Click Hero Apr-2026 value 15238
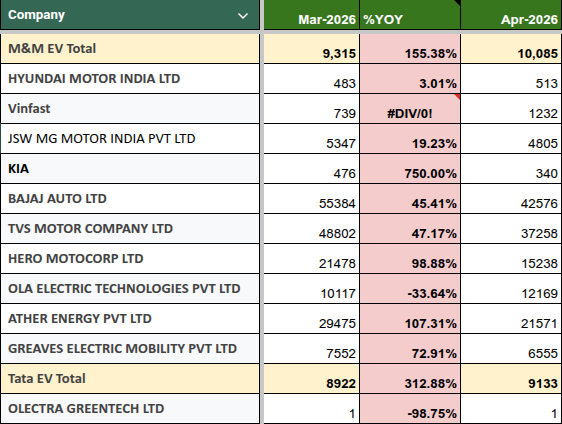Image resolution: width=562 pixels, height=424 pixels. tap(511, 259)
